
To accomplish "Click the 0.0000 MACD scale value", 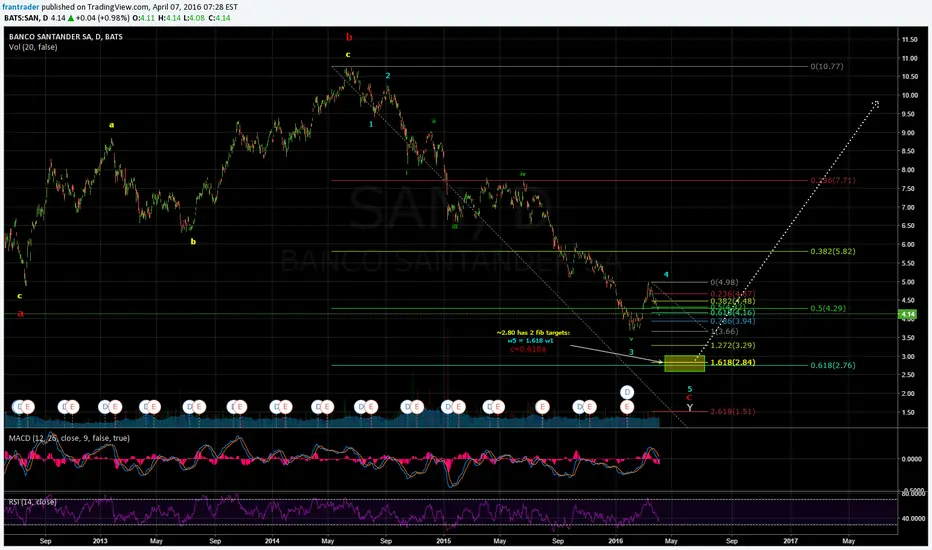I will (911, 459).
